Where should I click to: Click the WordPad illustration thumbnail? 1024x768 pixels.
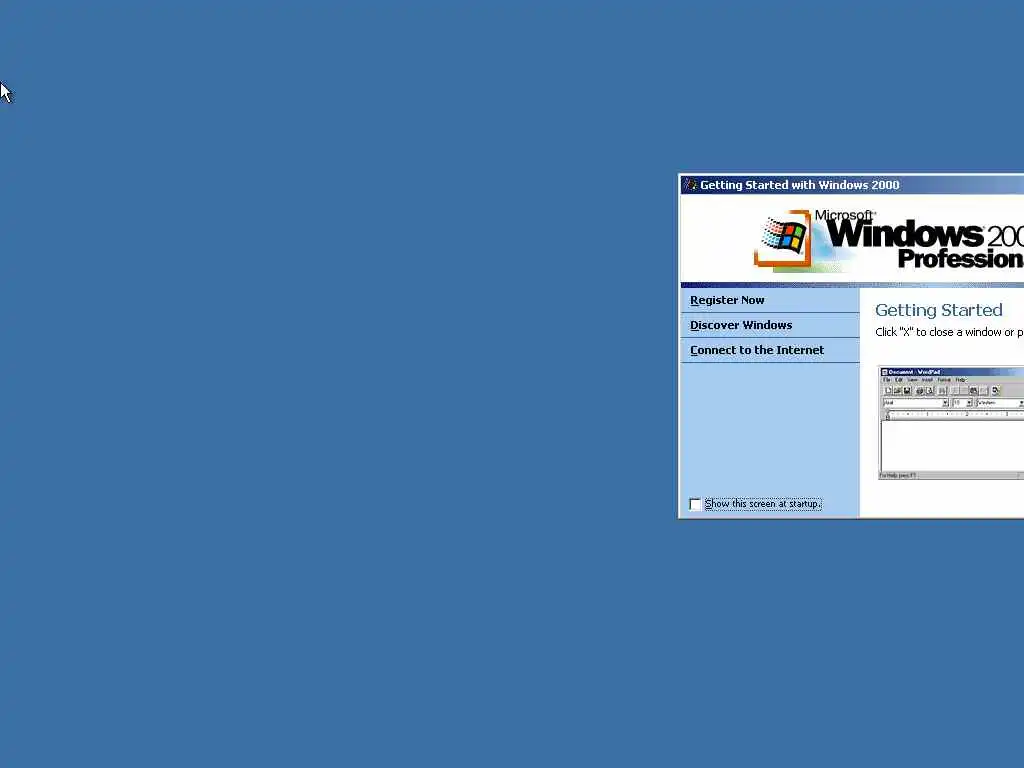pyautogui.click(x=951, y=423)
